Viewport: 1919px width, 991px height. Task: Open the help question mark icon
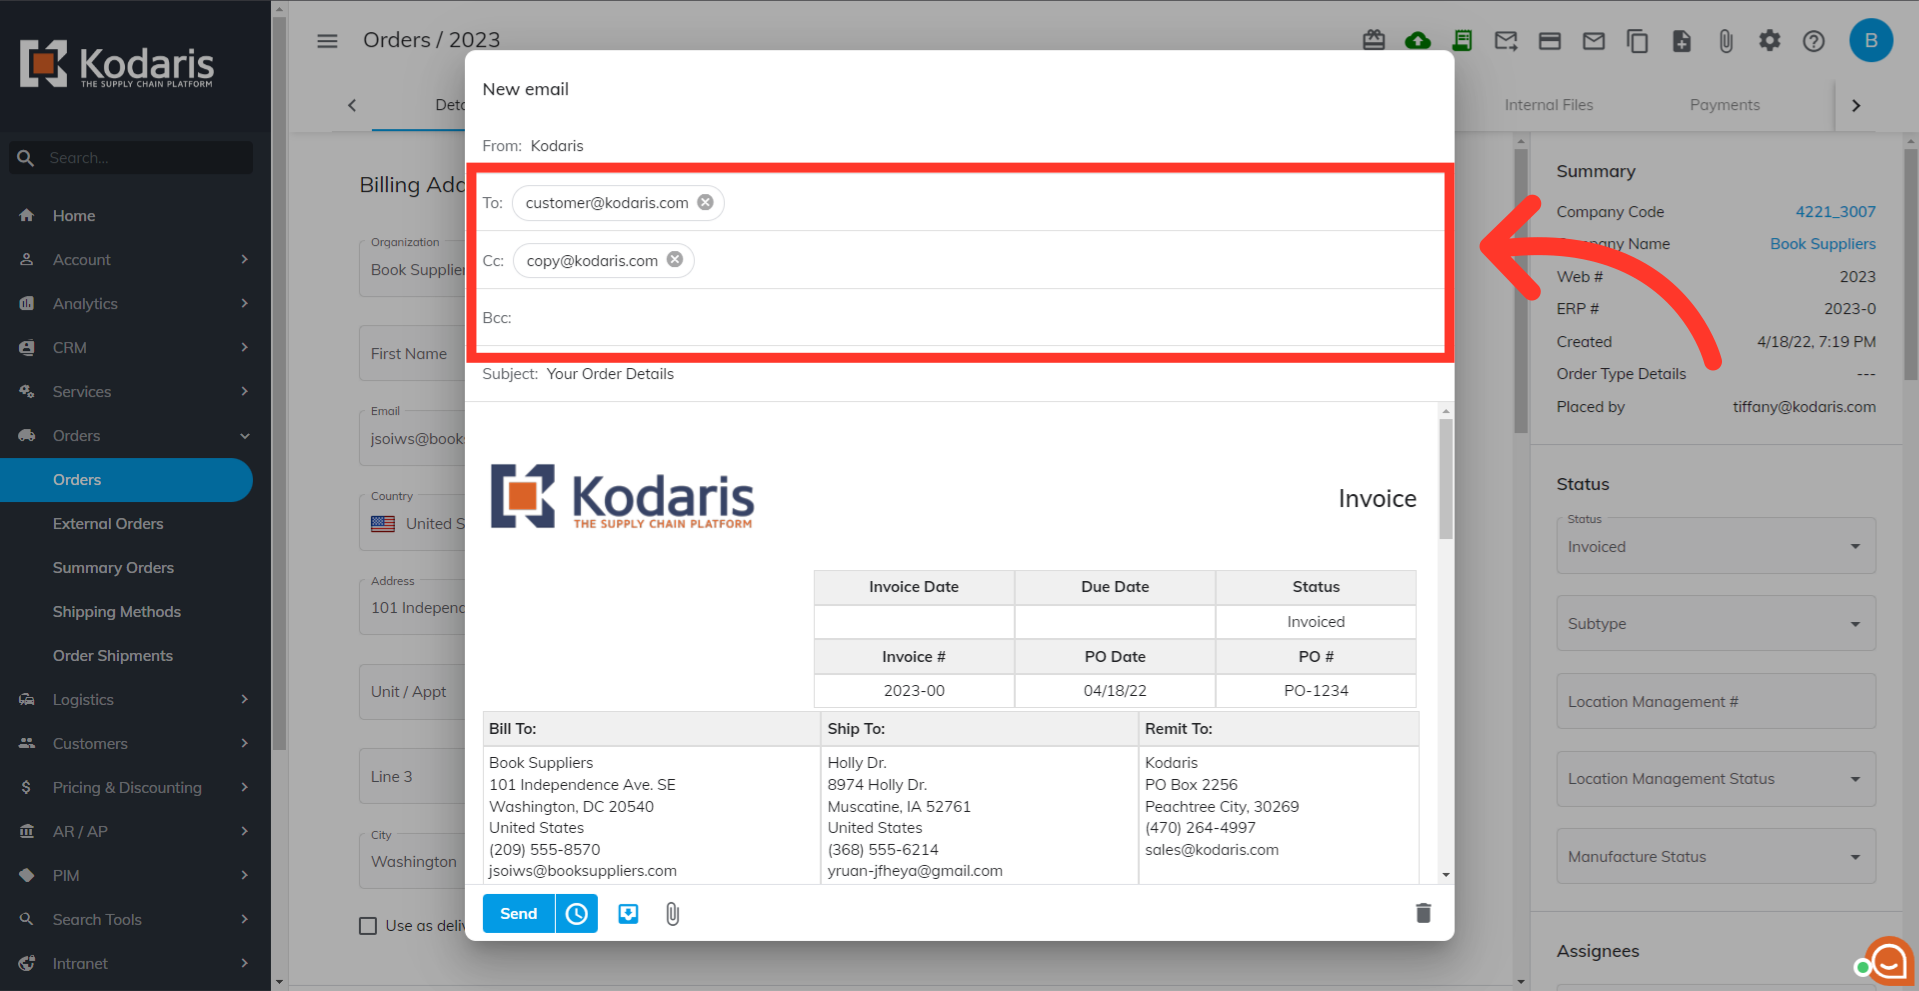[1814, 41]
